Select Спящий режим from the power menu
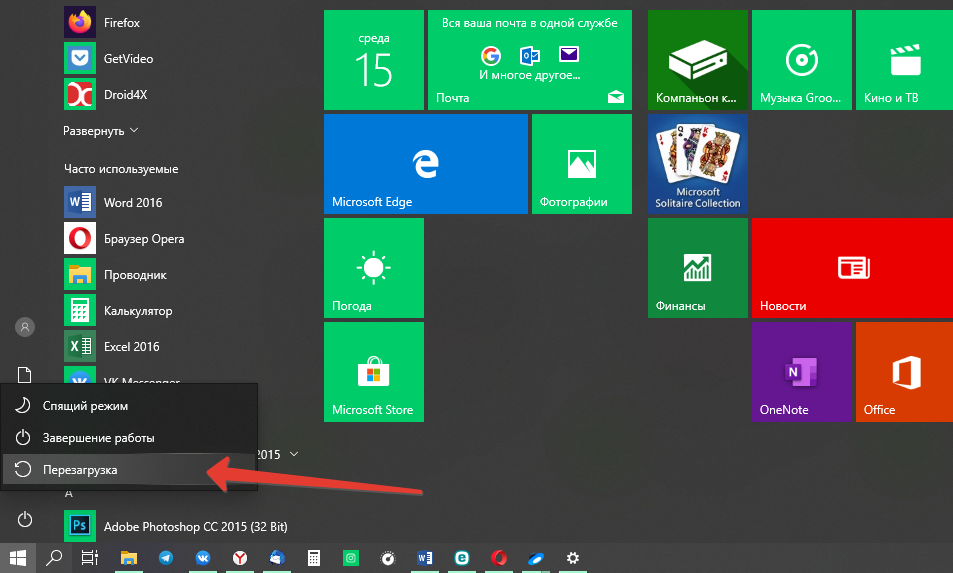953x573 pixels. click(x=85, y=406)
